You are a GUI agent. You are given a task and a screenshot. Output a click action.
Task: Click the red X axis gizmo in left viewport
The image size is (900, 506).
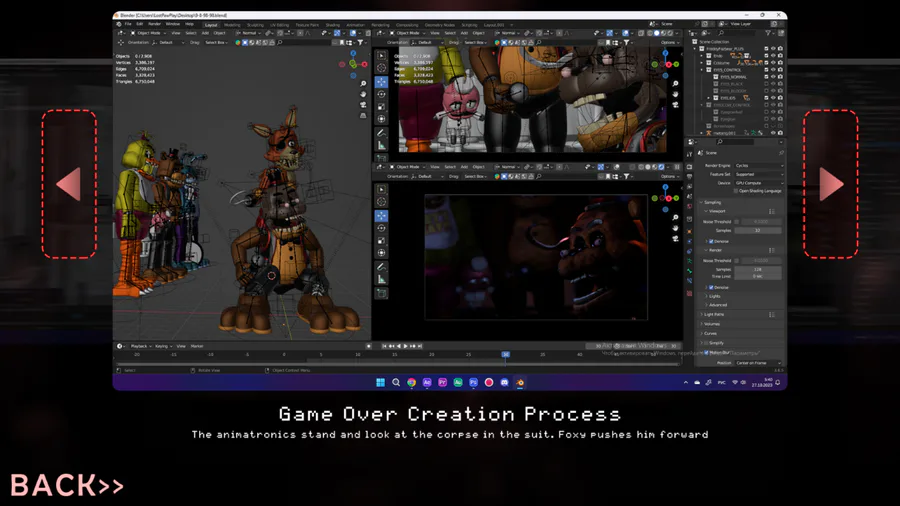coord(364,64)
